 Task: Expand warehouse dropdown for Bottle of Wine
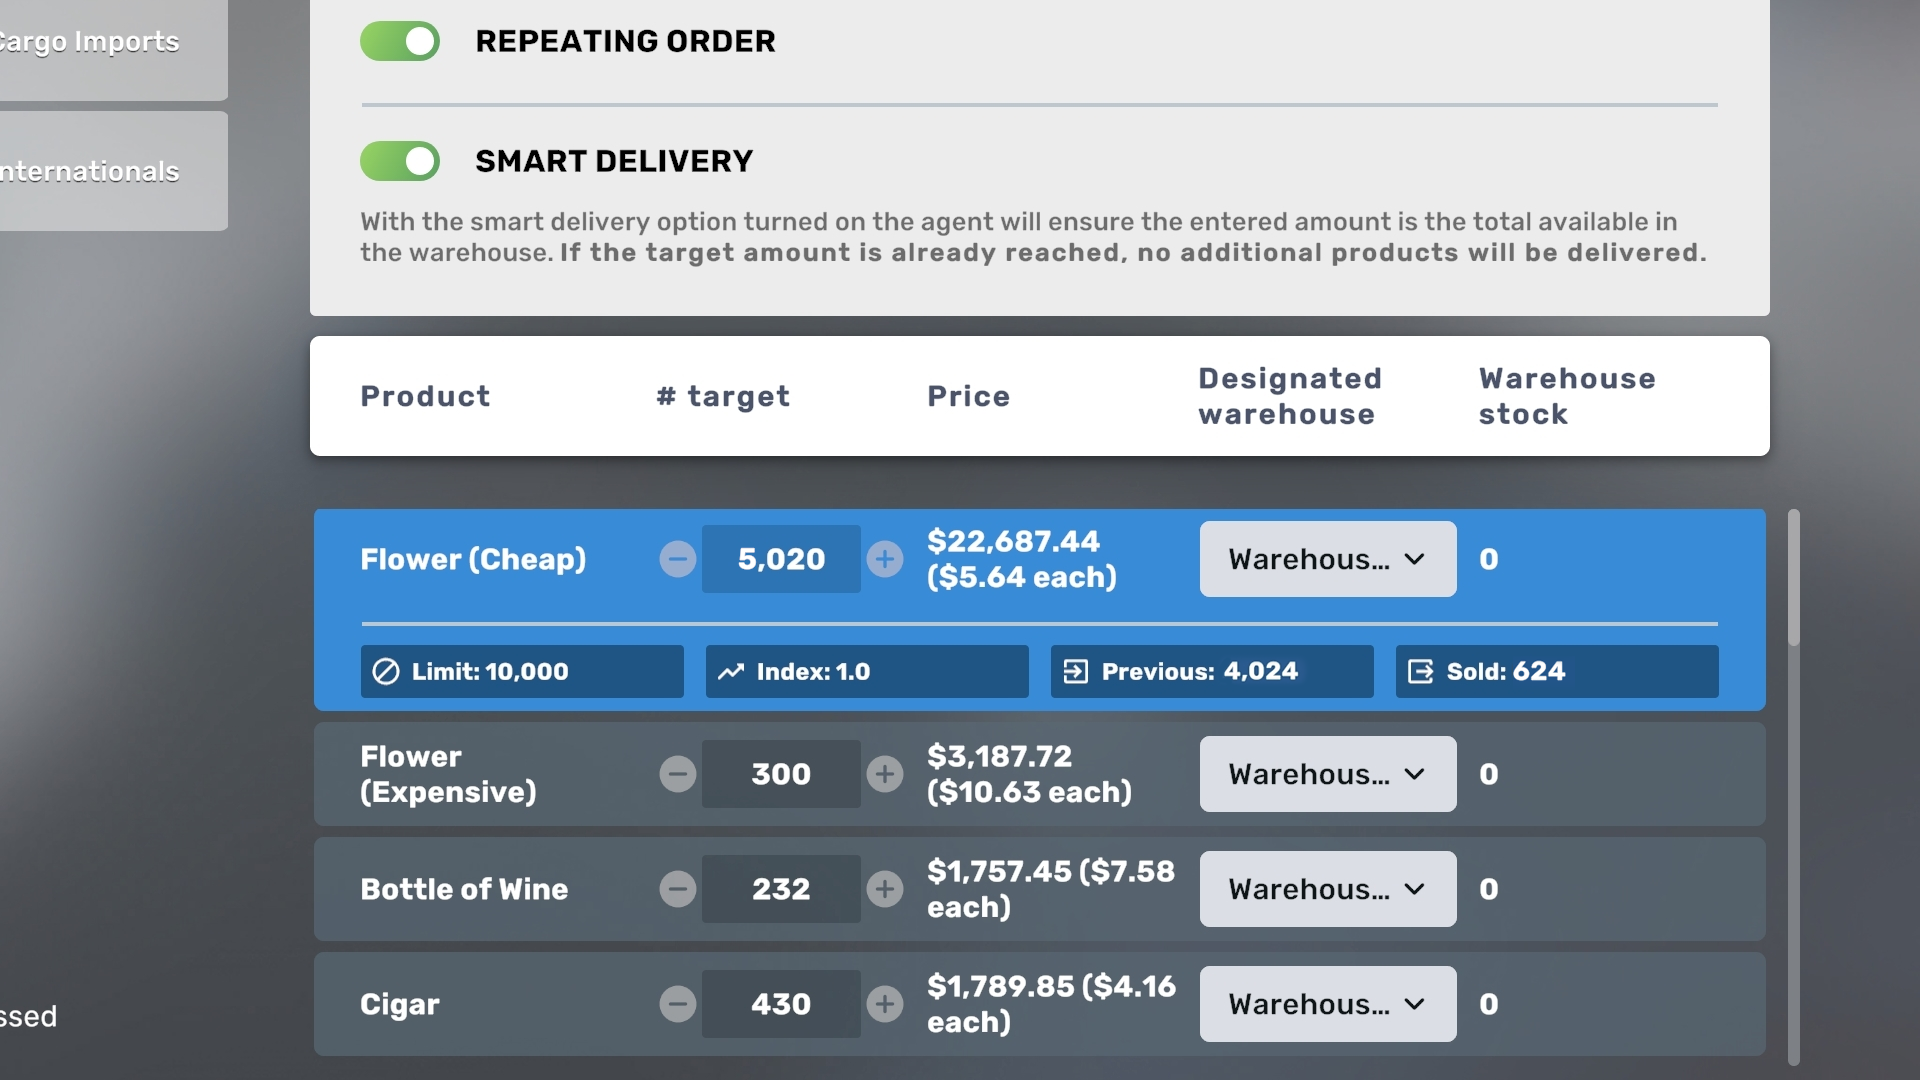pyautogui.click(x=1328, y=889)
